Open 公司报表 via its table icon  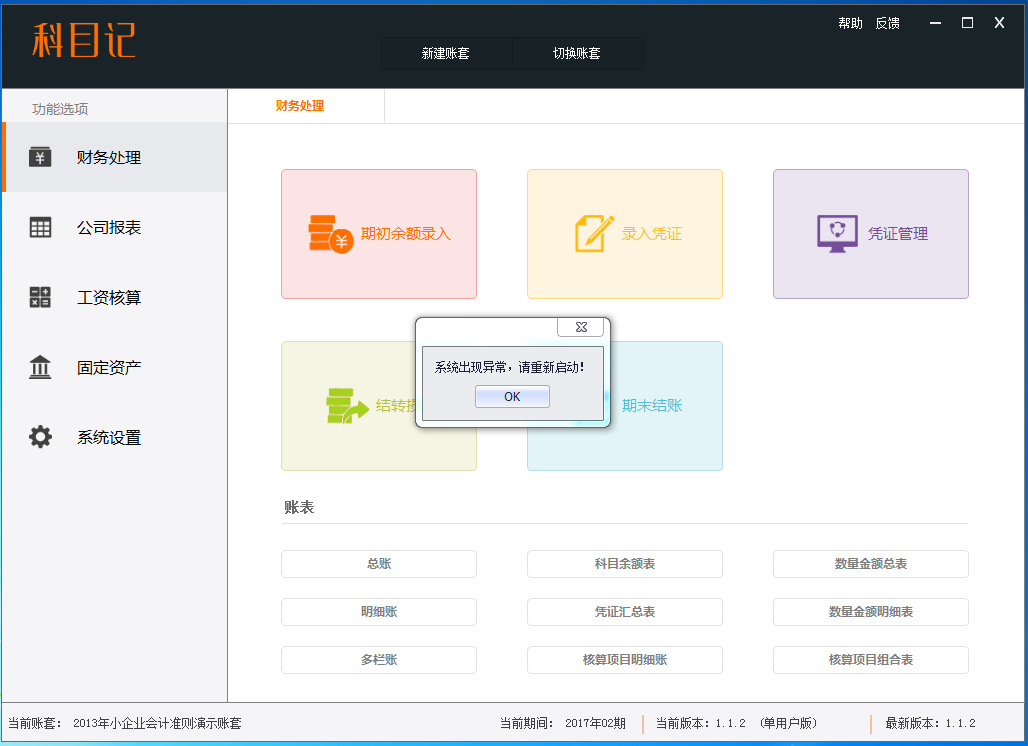point(40,227)
